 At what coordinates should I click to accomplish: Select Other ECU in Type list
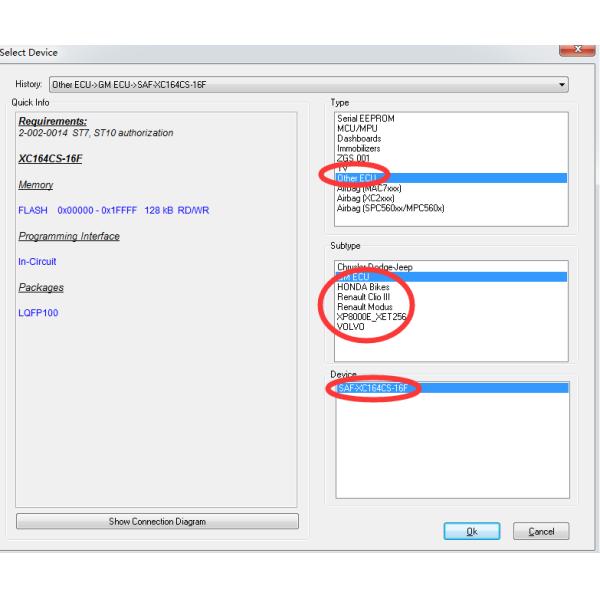360,178
